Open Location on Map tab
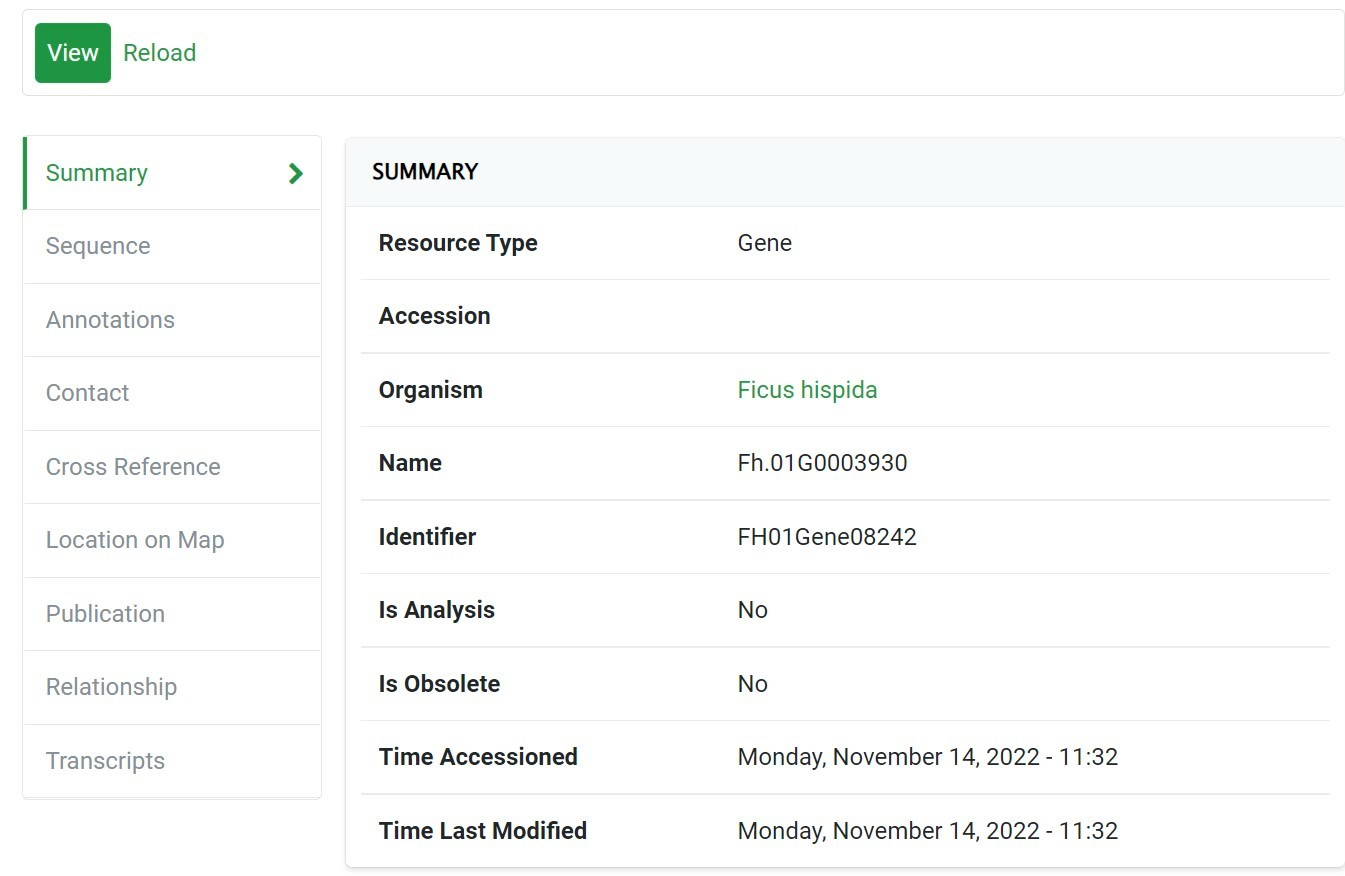Viewport: 1345px width, 876px height. click(x=135, y=540)
